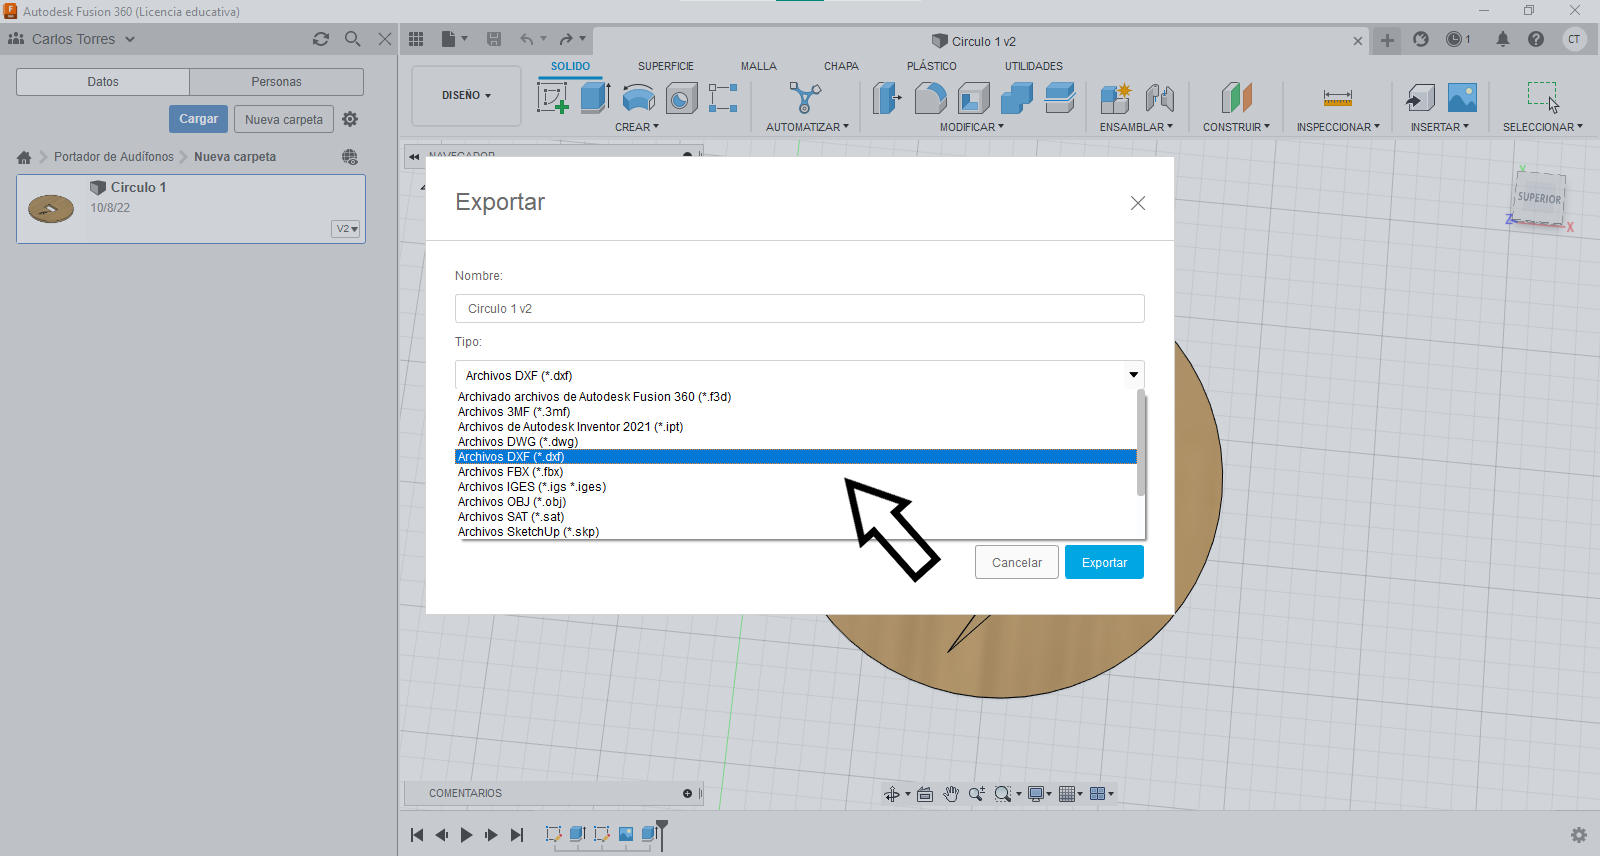This screenshot has width=1600, height=856.
Task: Select Archivos OBJ (*.obj) format
Action: 796,502
